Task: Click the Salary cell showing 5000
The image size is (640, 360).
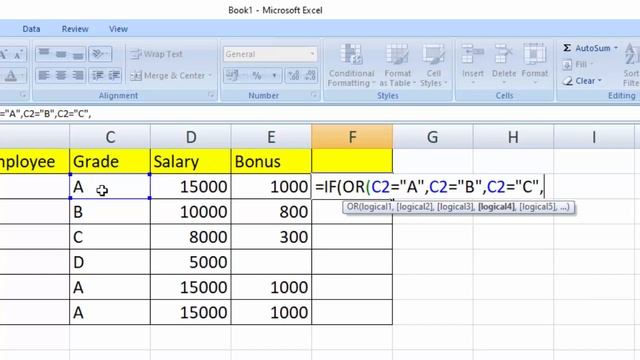Action: tap(191, 262)
